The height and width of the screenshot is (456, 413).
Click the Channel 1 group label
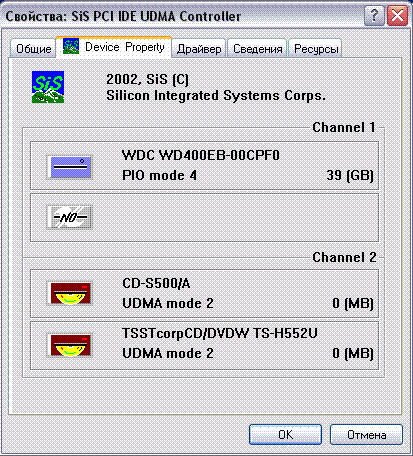tap(344, 127)
